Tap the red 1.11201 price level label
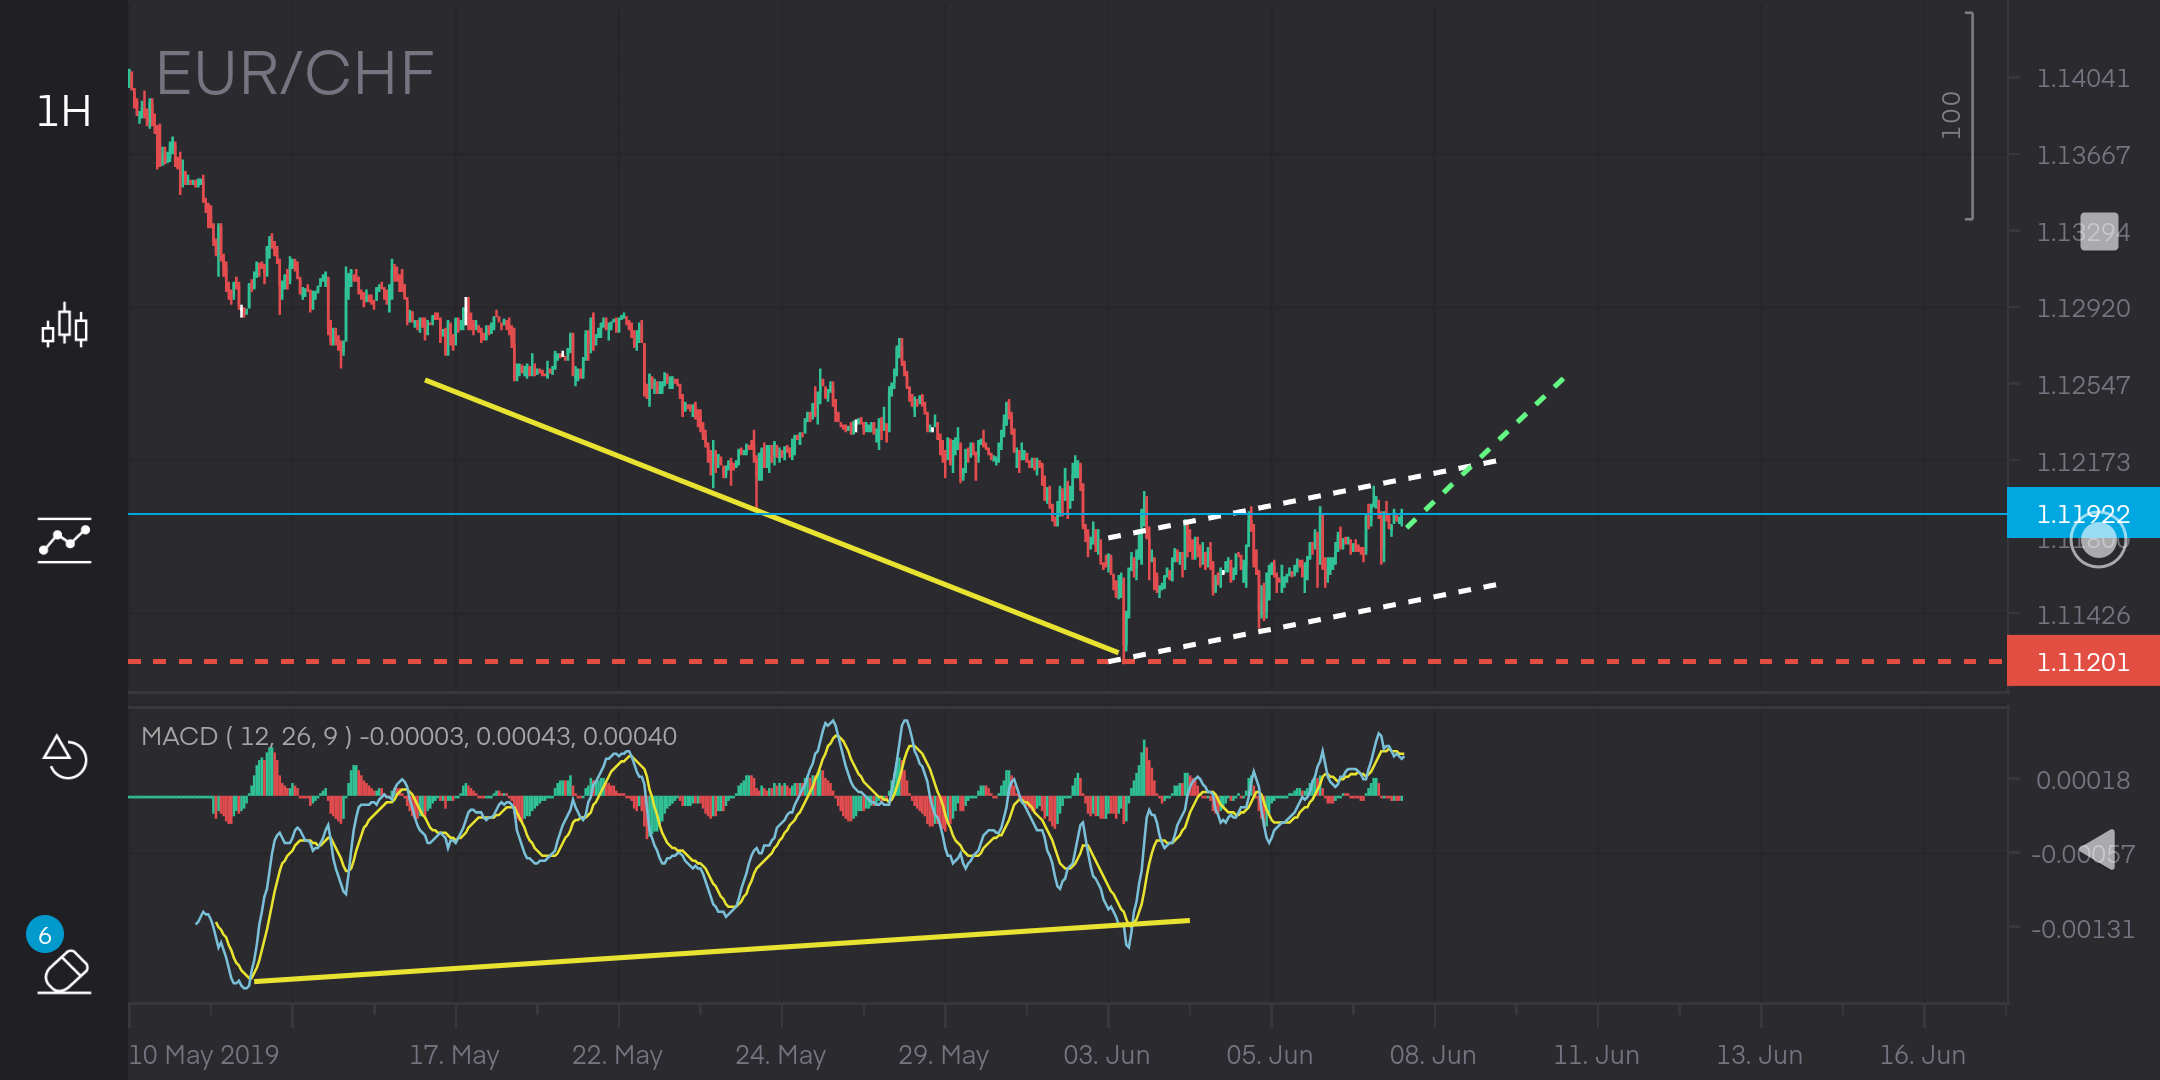2160x1080 pixels. pyautogui.click(x=2082, y=662)
